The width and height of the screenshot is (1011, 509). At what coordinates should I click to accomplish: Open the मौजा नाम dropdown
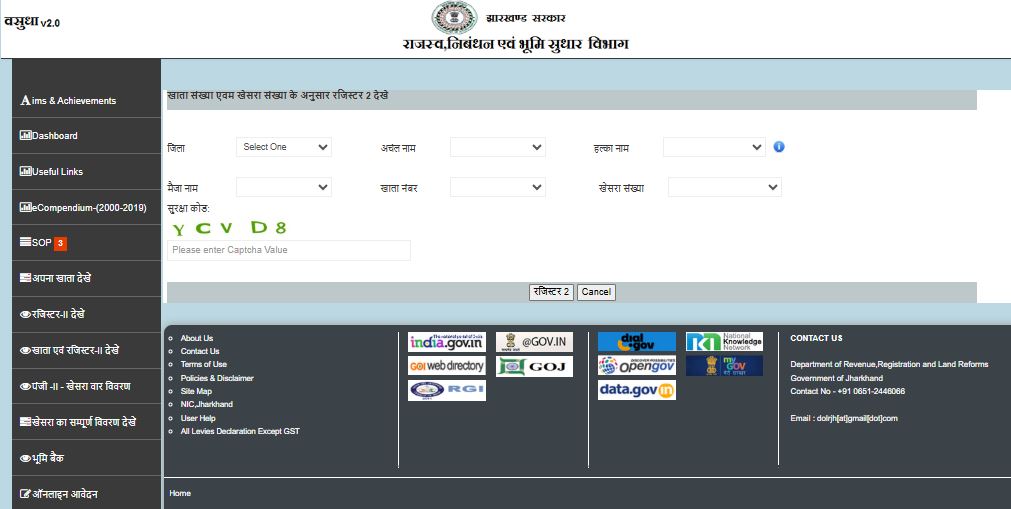pos(284,187)
